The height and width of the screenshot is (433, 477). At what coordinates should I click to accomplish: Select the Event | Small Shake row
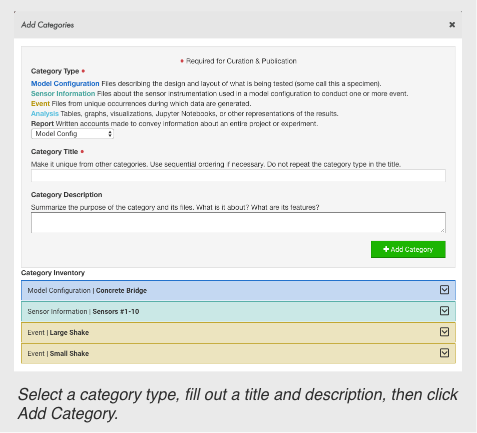[238, 353]
